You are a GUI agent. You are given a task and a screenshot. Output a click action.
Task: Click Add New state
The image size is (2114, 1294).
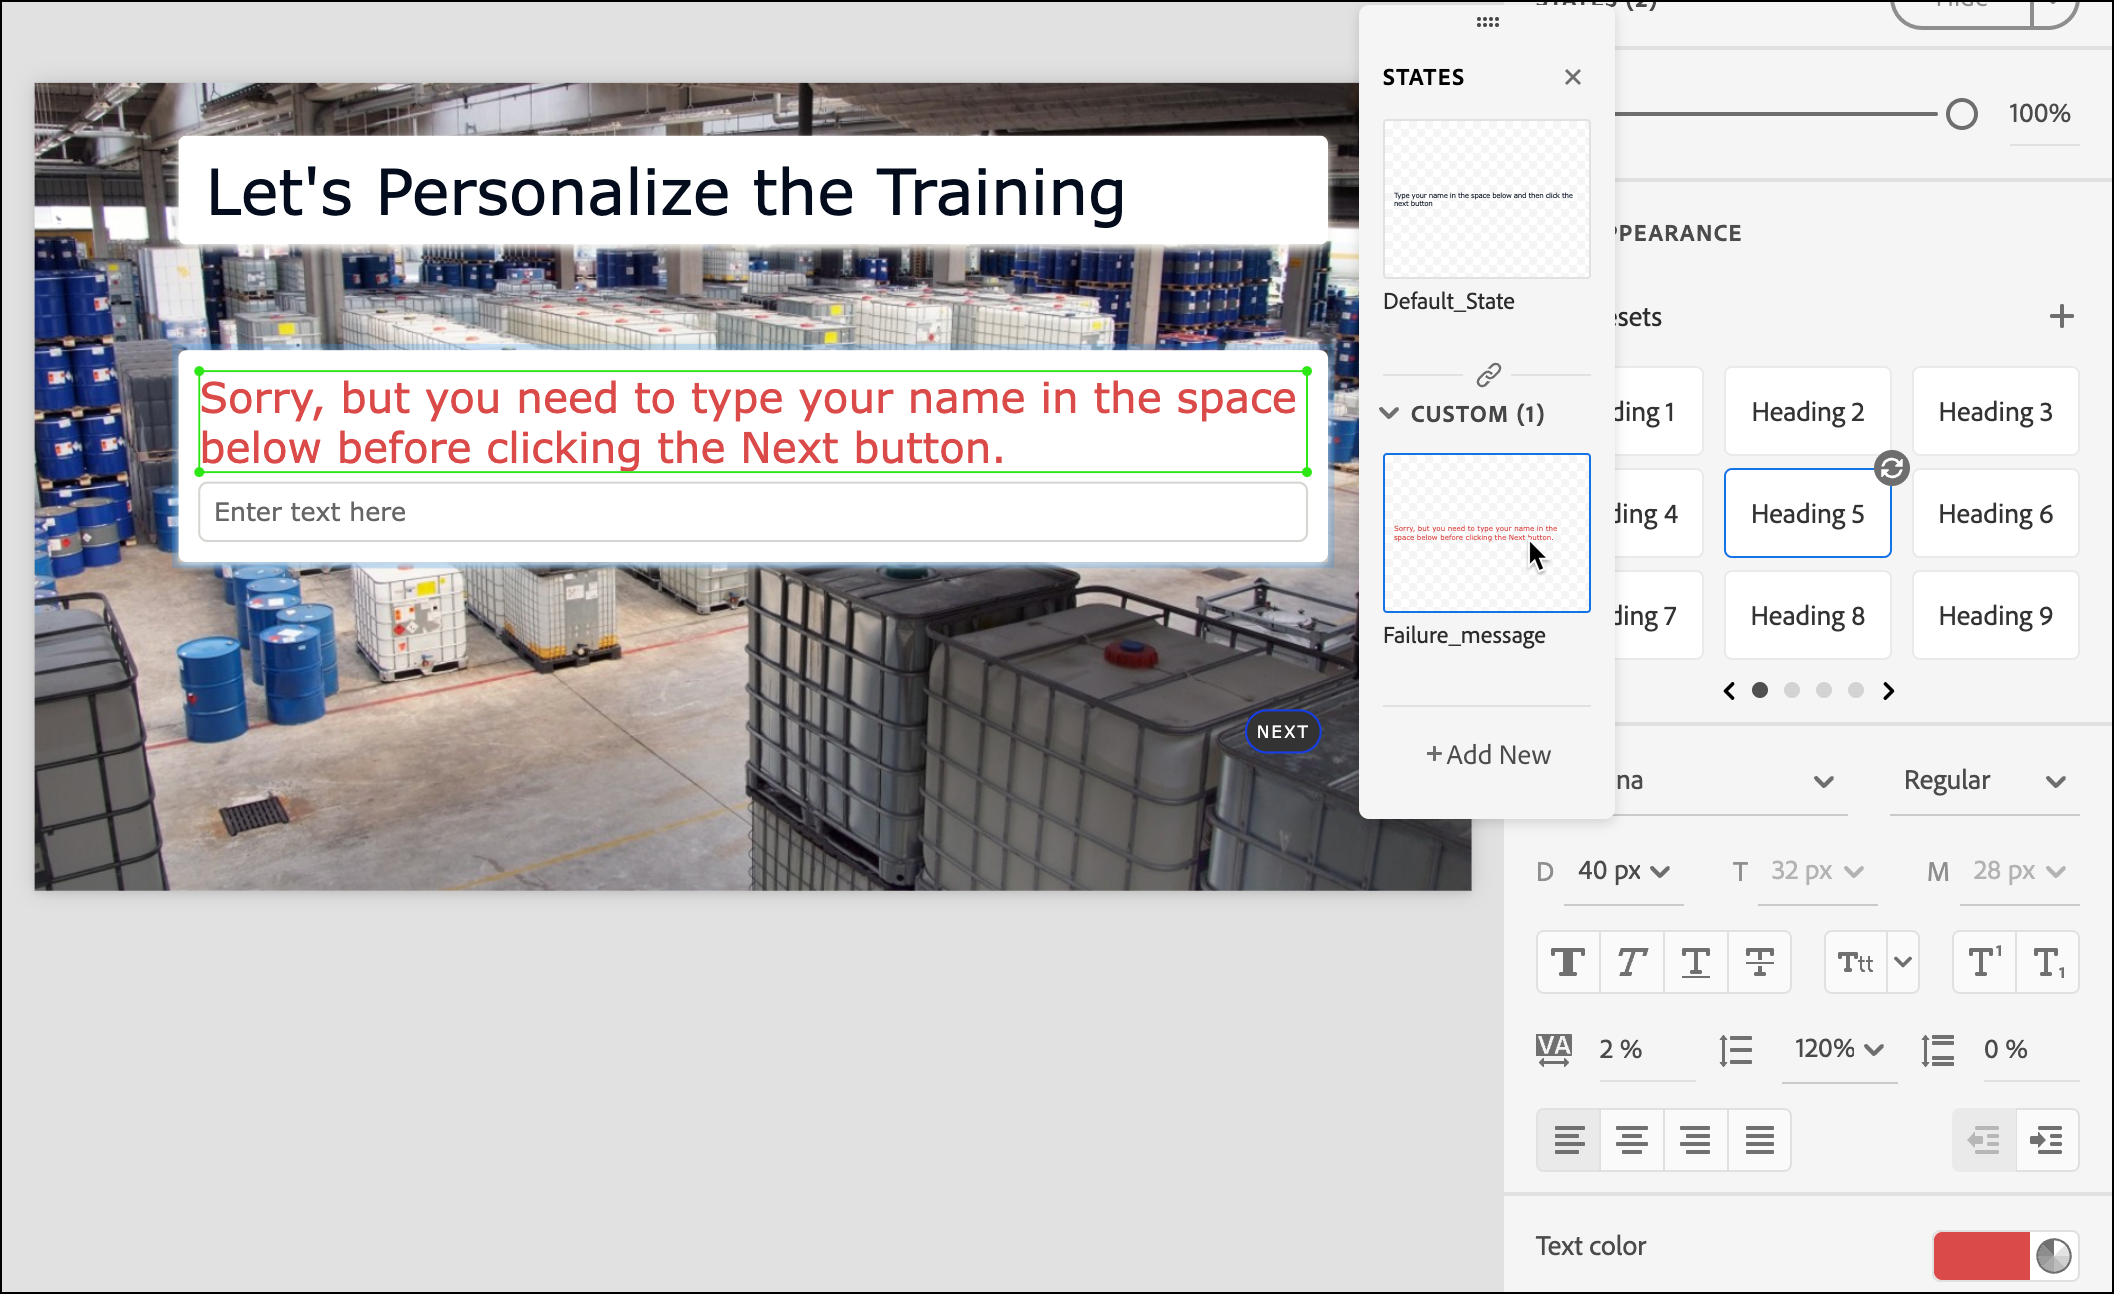click(1487, 755)
